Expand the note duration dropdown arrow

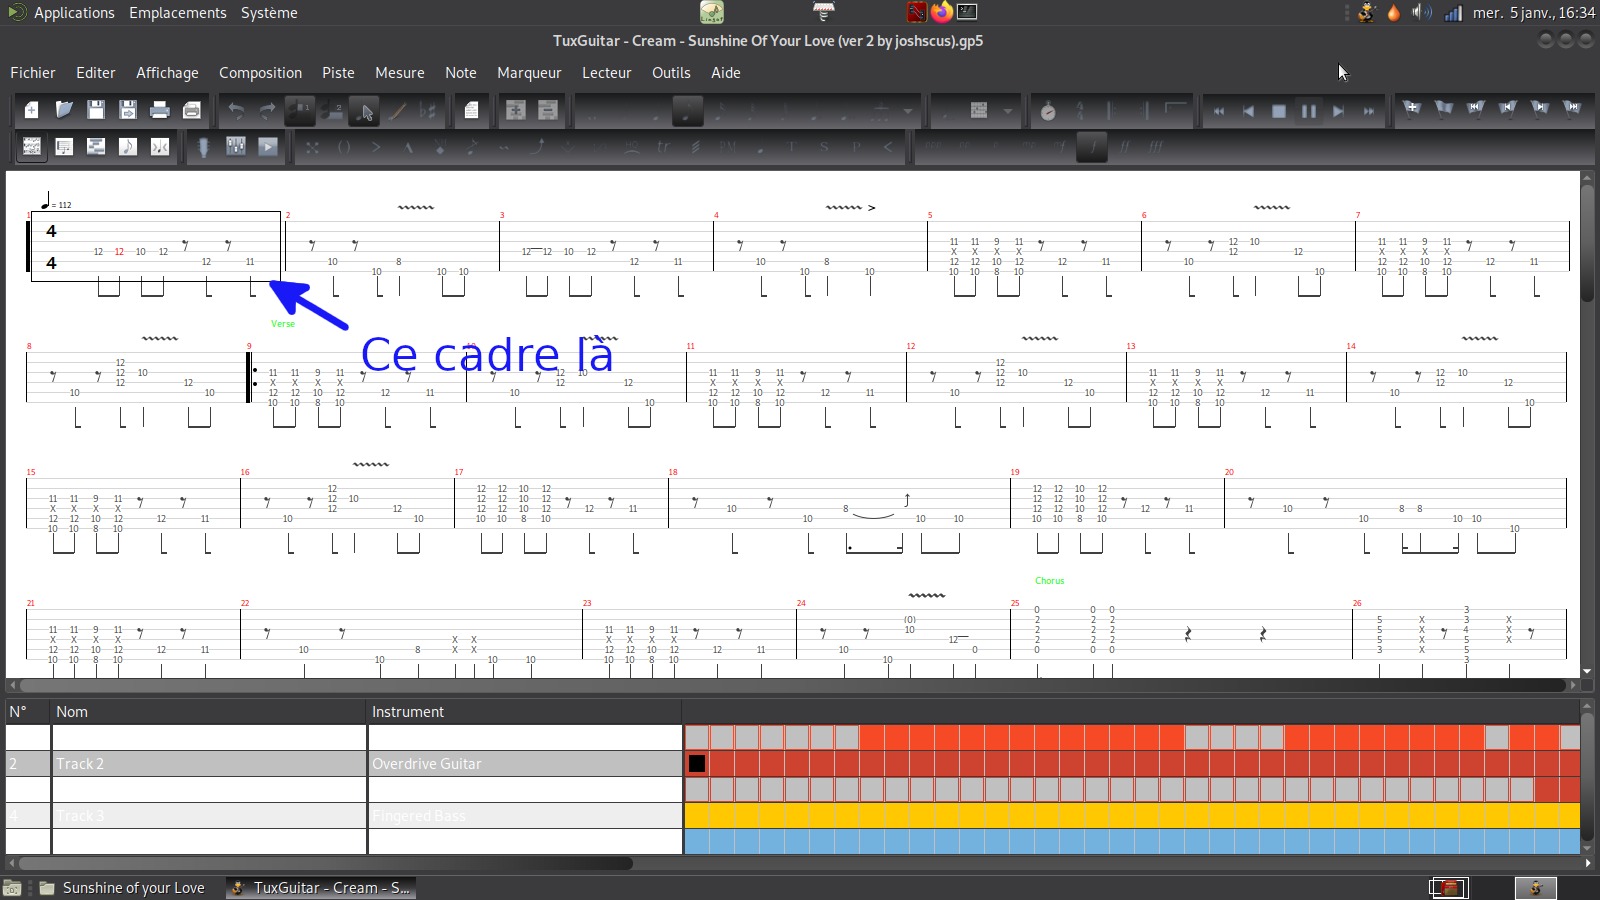click(908, 111)
